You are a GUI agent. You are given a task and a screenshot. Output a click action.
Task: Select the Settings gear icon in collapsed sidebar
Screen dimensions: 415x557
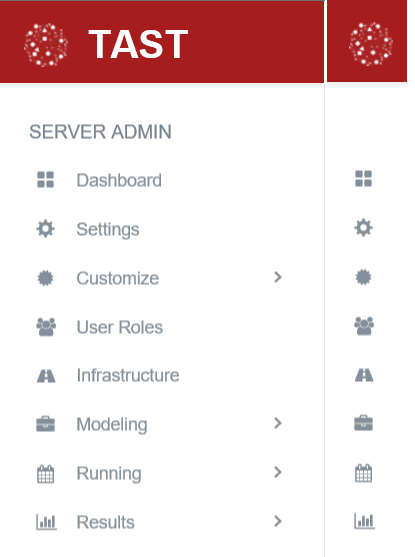click(x=363, y=228)
